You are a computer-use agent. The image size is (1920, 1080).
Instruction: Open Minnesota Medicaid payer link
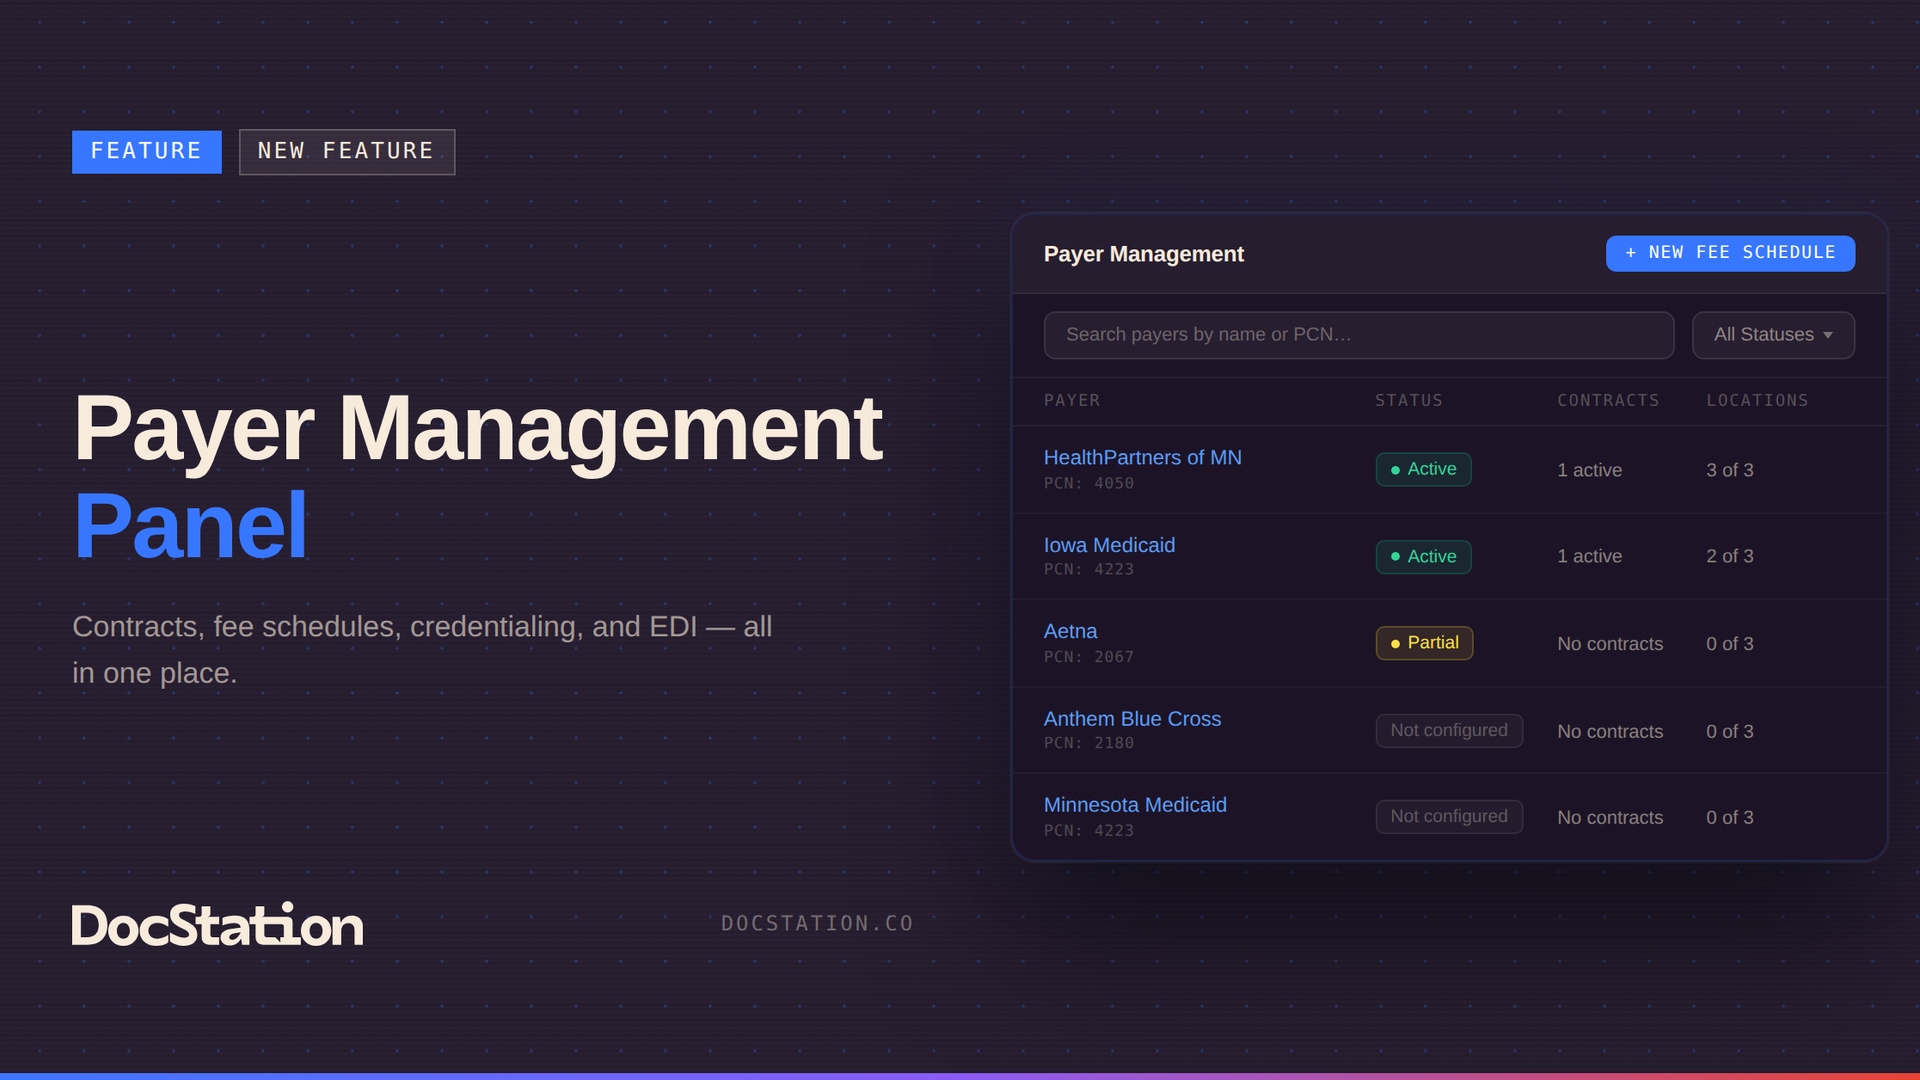pos(1135,805)
